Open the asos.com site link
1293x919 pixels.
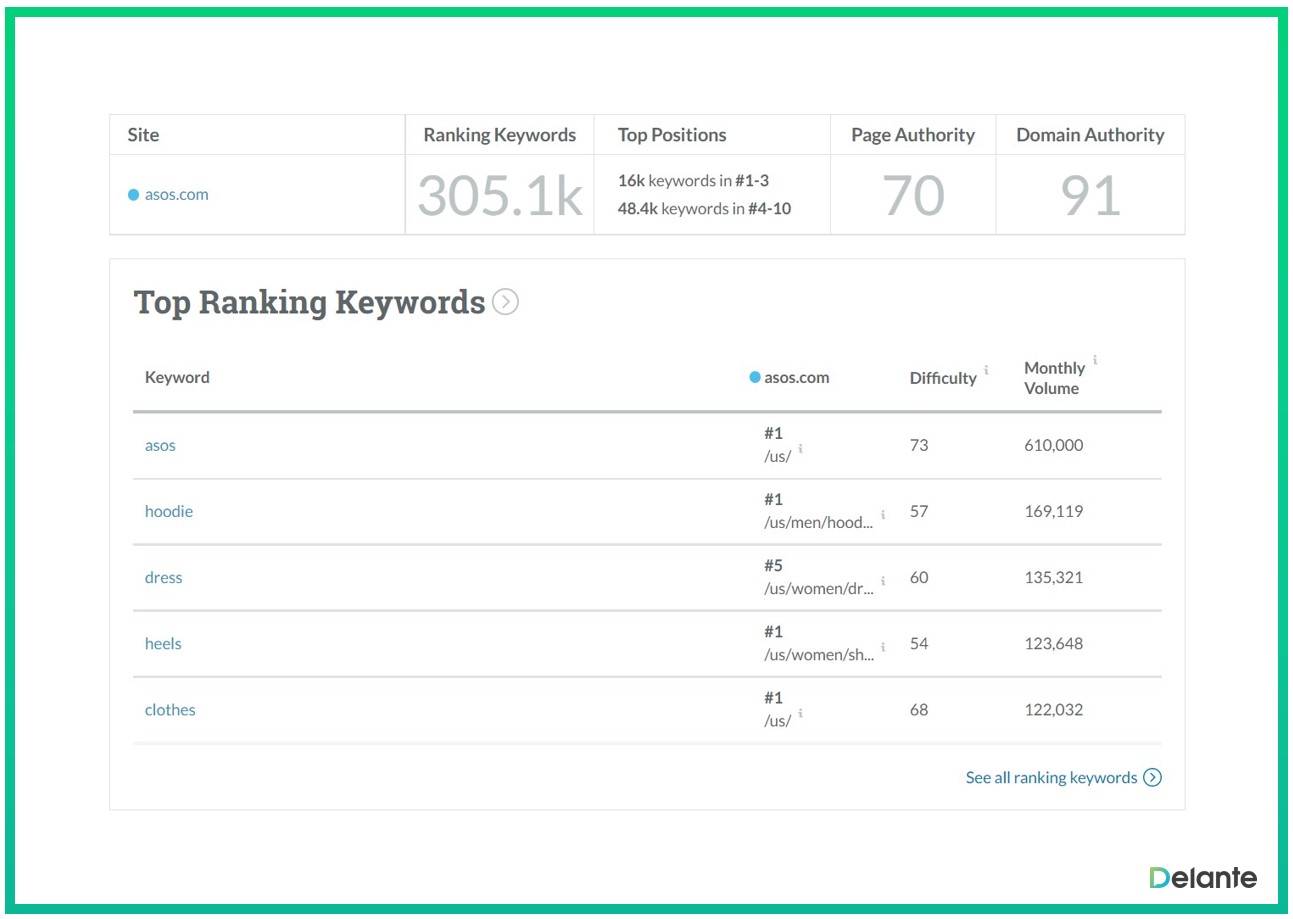click(176, 194)
